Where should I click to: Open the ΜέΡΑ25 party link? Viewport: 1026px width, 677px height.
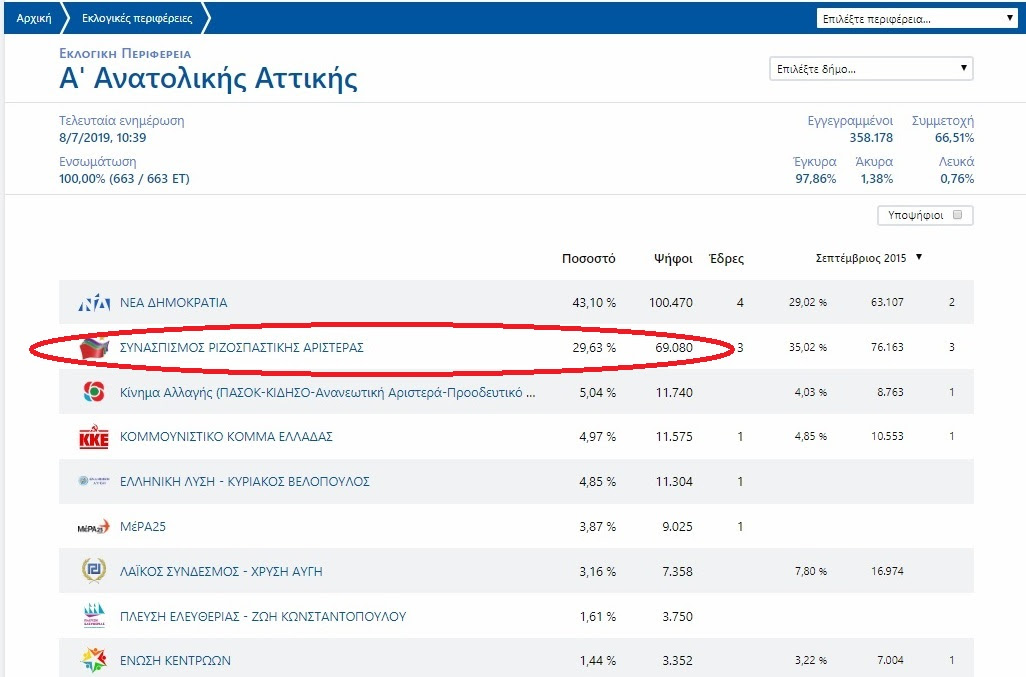click(x=143, y=527)
